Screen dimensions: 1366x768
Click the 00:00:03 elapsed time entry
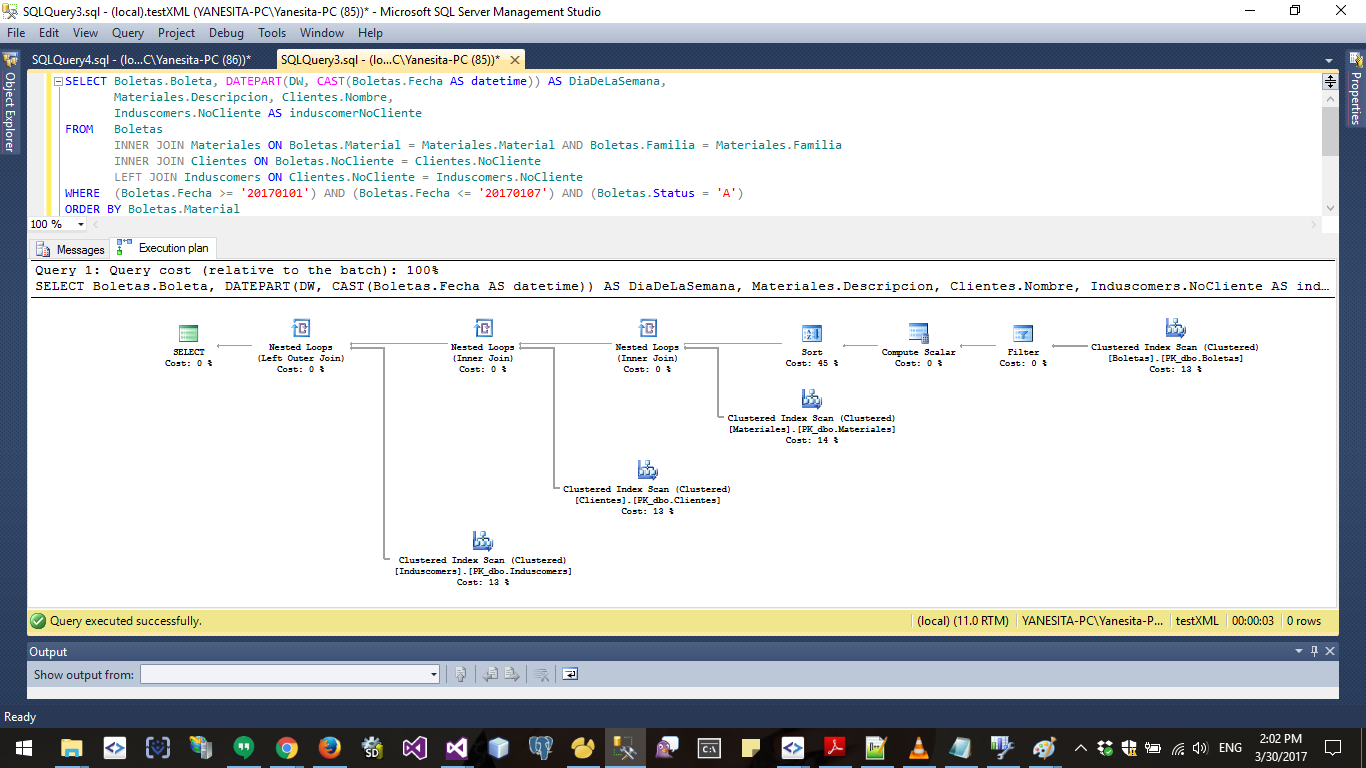click(1253, 621)
